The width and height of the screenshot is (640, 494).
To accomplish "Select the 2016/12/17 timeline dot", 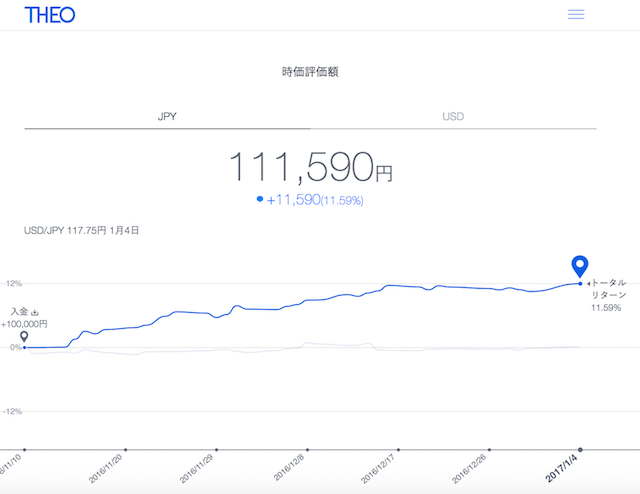I will (x=398, y=449).
